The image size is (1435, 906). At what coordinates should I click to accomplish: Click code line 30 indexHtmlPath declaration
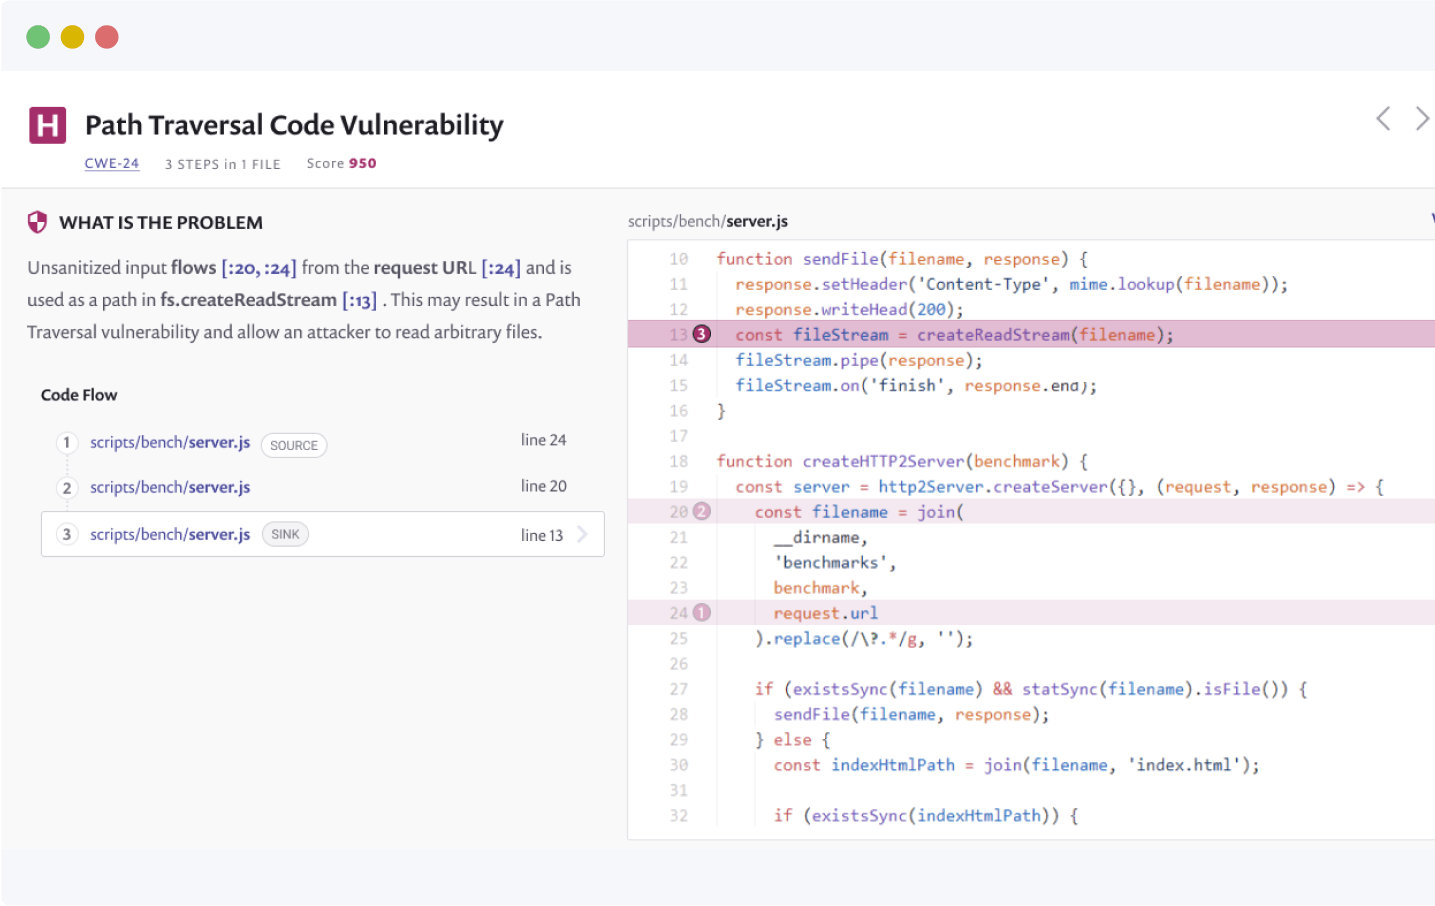tap(1016, 765)
